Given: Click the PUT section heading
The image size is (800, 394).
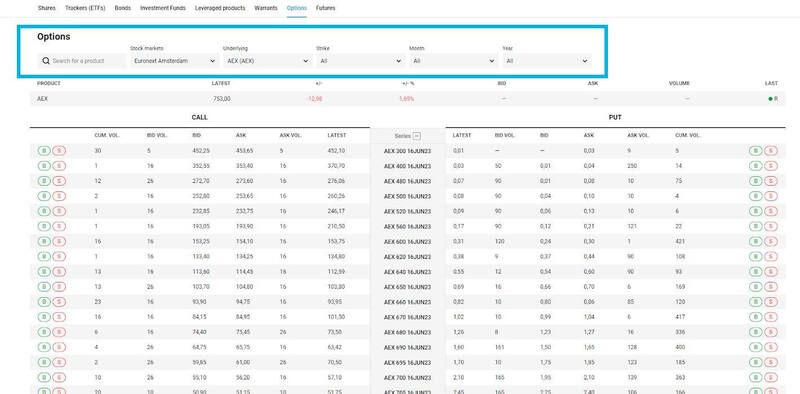Looking at the screenshot, I should tap(615, 117).
